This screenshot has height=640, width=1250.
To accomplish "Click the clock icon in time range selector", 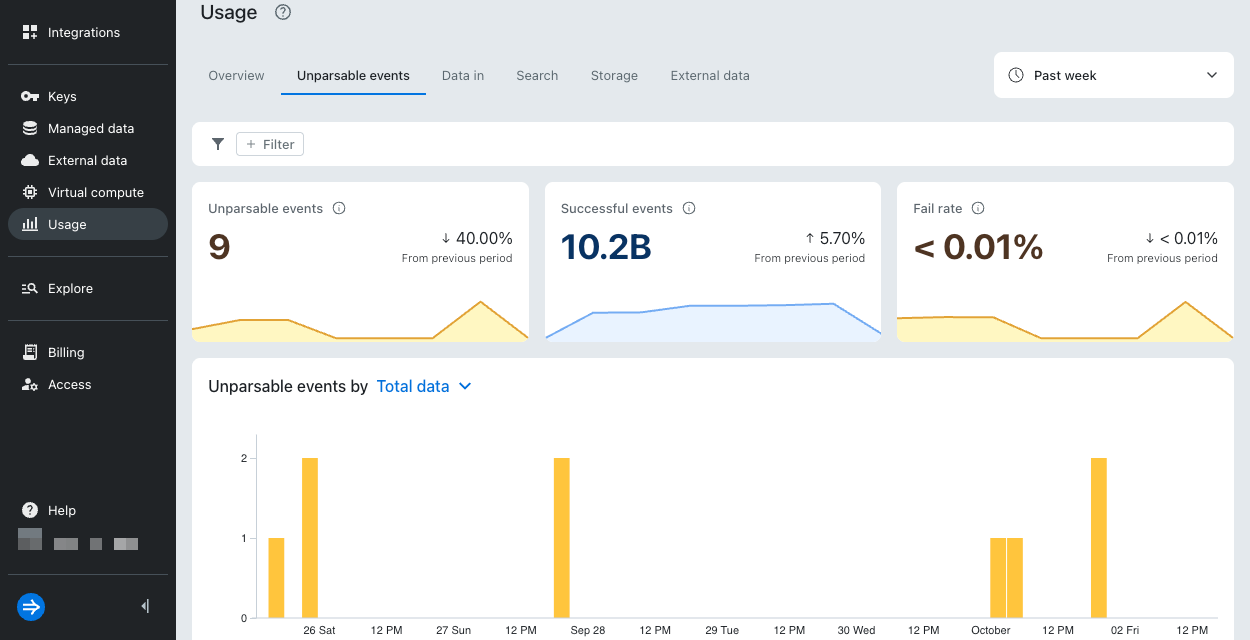I will point(1016,76).
